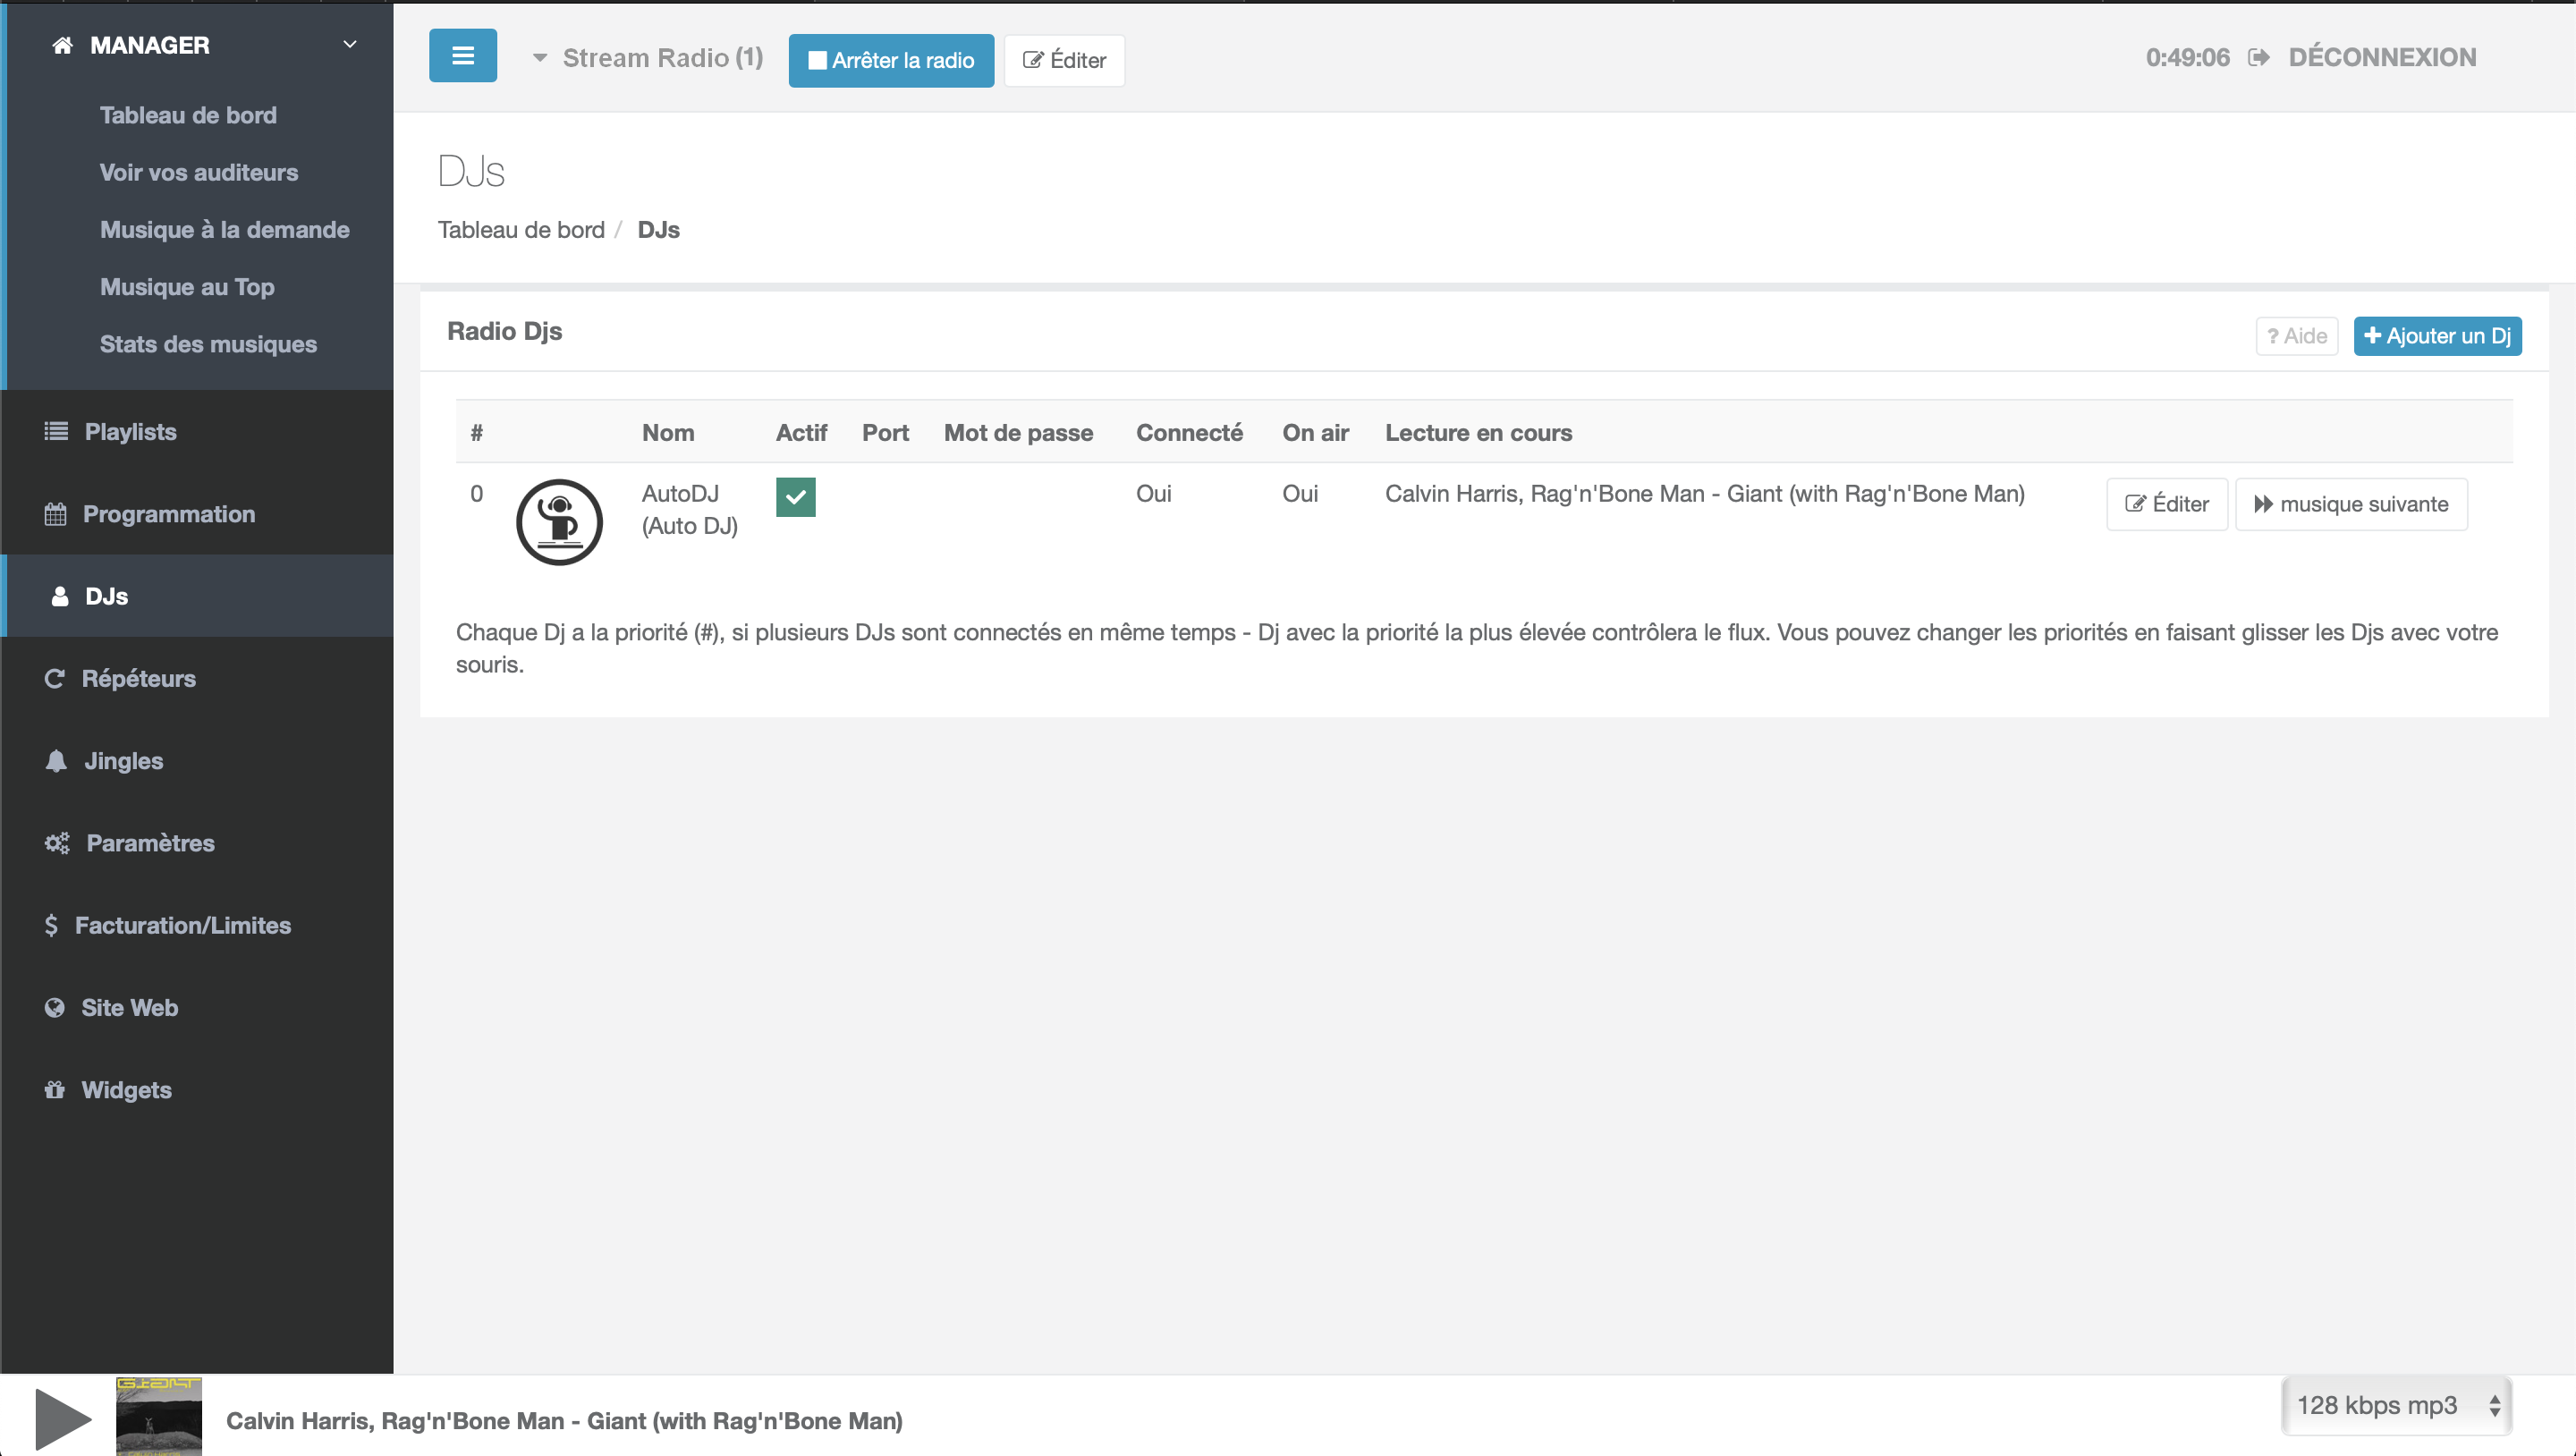Click the logout arrow icon
This screenshot has width=2576, height=1456.
(2259, 57)
